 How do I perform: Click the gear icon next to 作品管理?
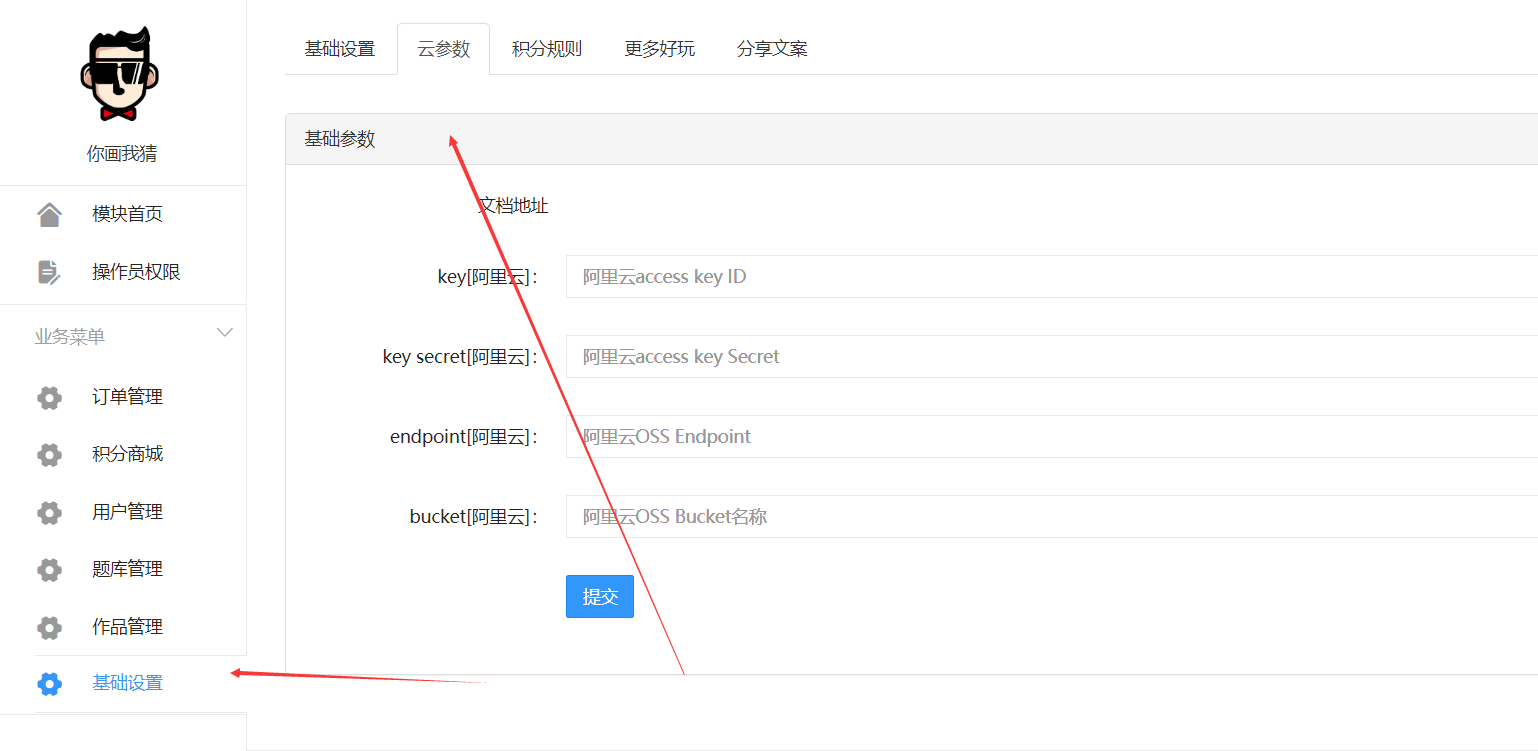[x=49, y=628]
